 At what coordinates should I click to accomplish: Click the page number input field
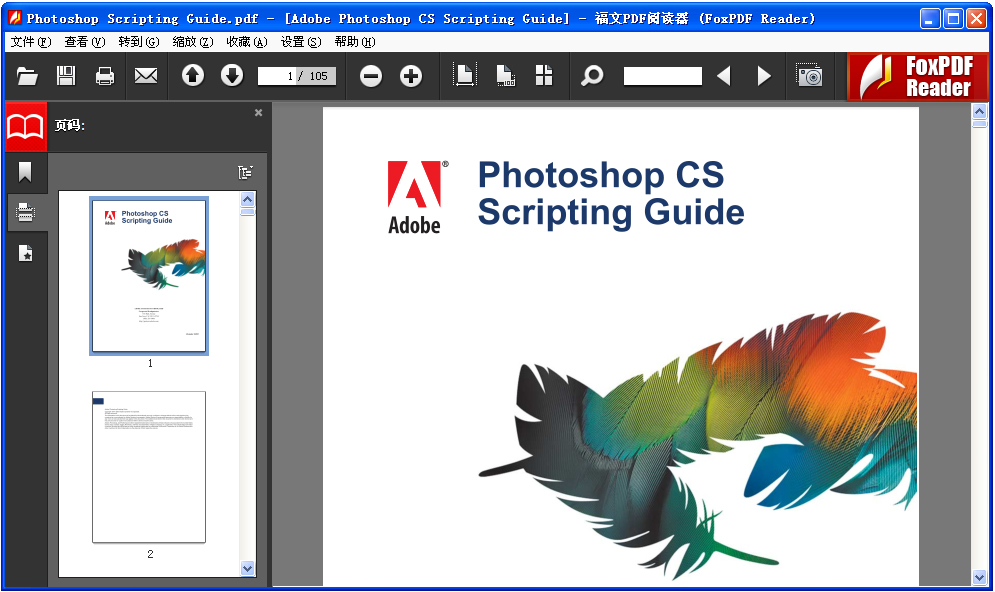296,76
